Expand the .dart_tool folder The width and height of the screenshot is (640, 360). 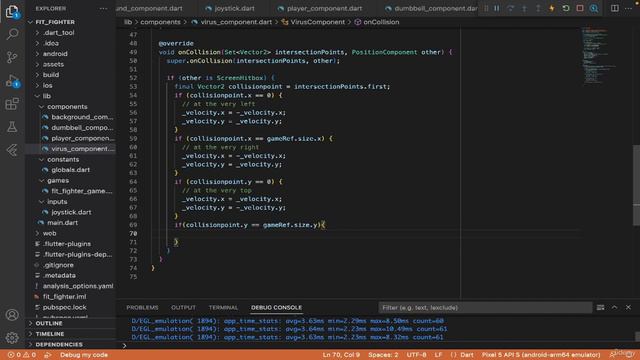click(x=58, y=33)
